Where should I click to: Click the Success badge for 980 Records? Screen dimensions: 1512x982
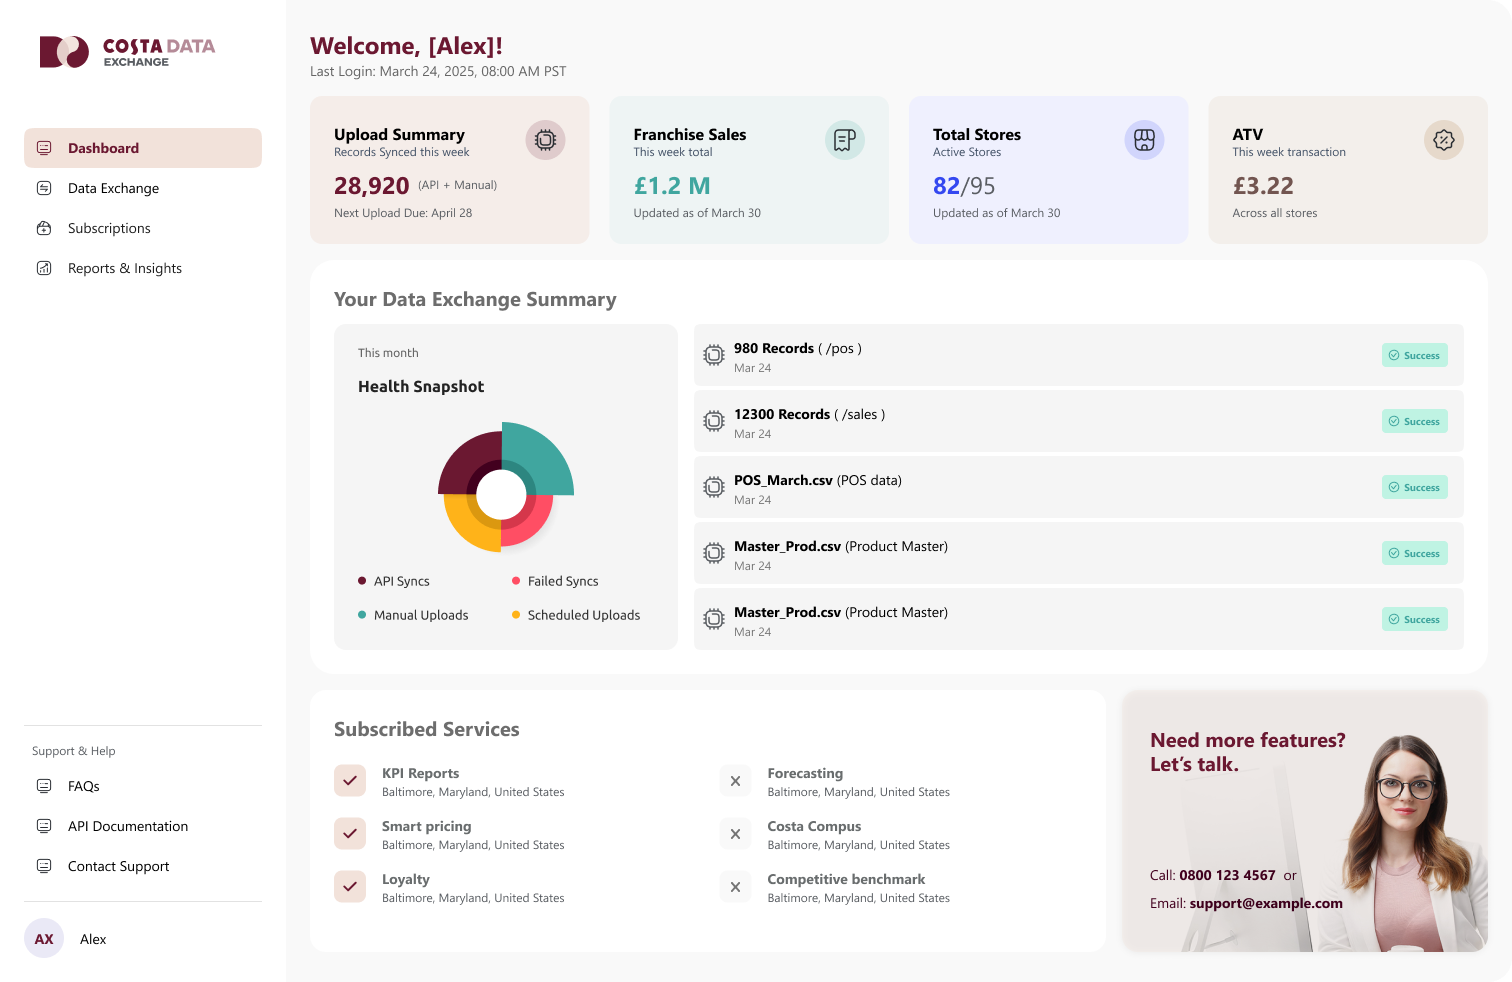coord(1414,355)
